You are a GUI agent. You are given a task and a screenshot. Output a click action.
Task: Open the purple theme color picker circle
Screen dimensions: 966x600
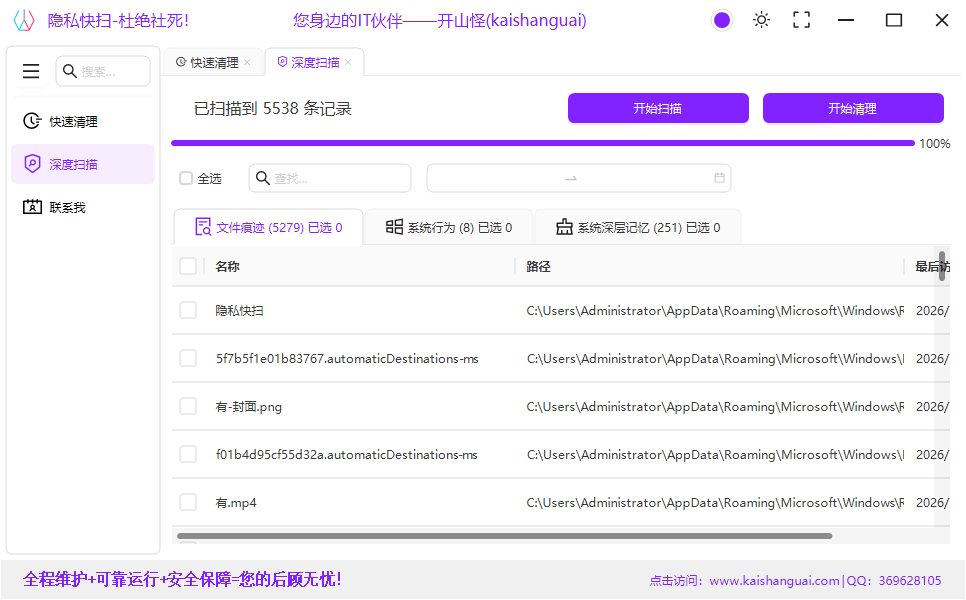click(721, 20)
